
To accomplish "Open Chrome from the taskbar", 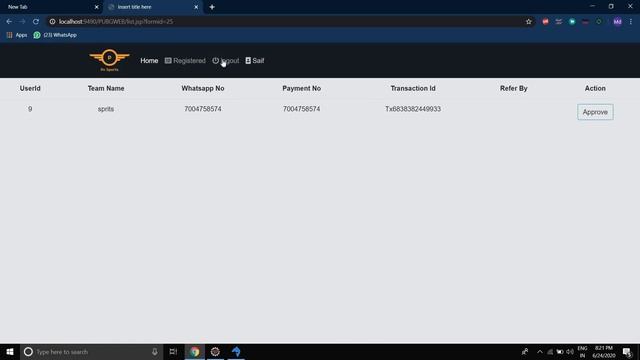I will pos(195,351).
